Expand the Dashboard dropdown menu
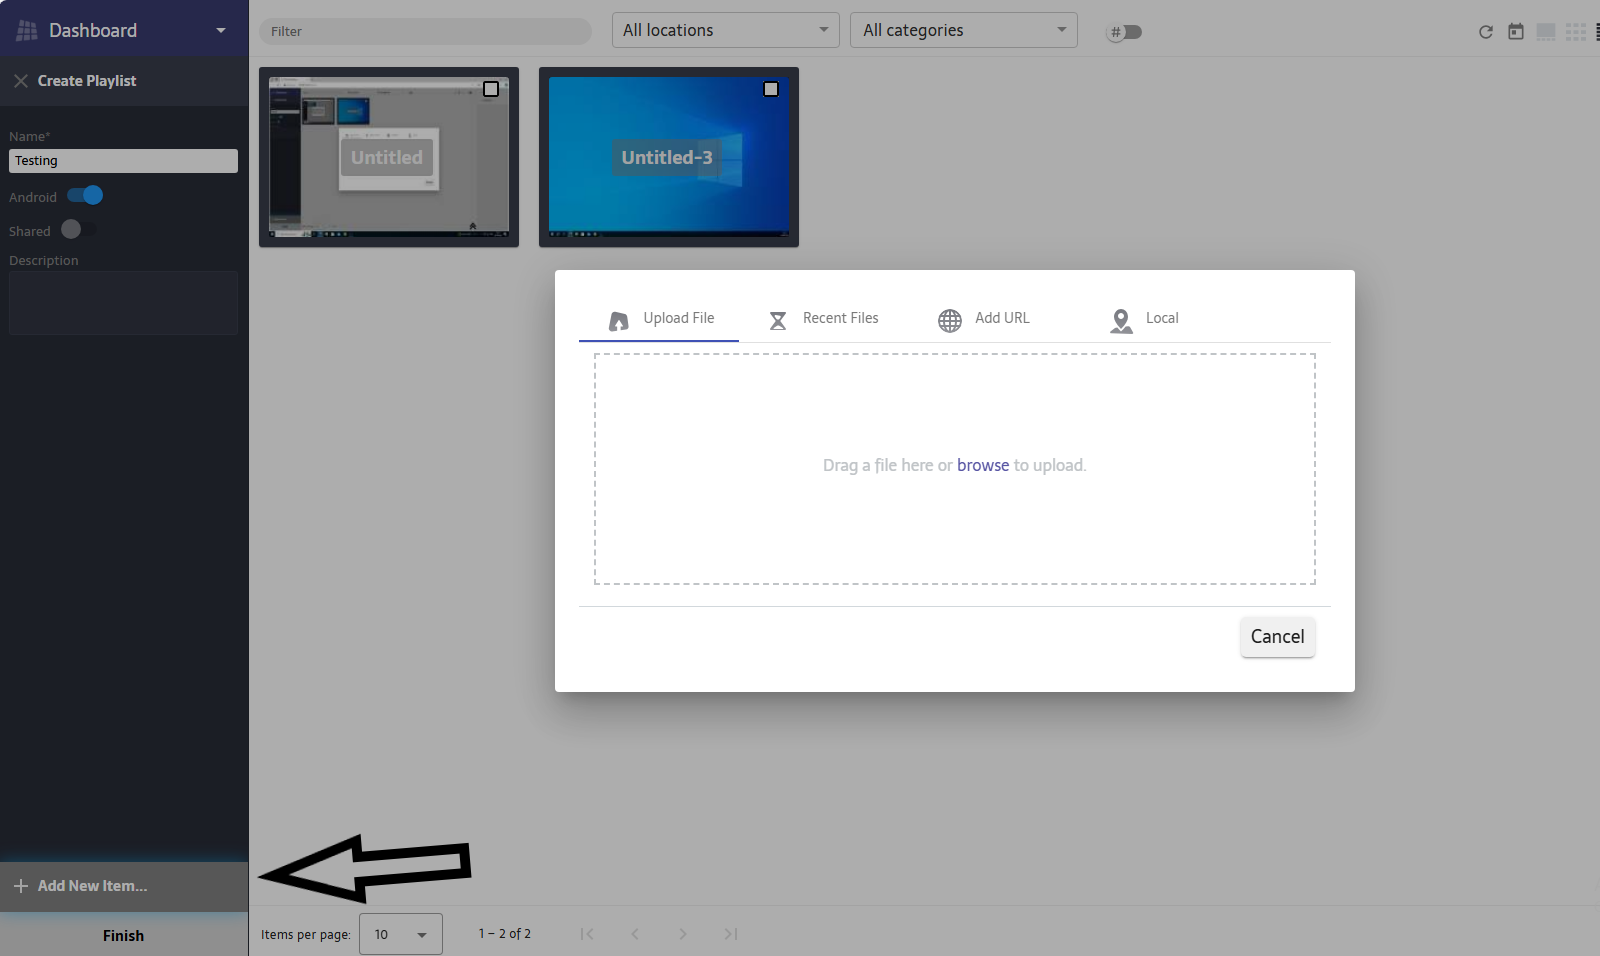 (x=221, y=31)
